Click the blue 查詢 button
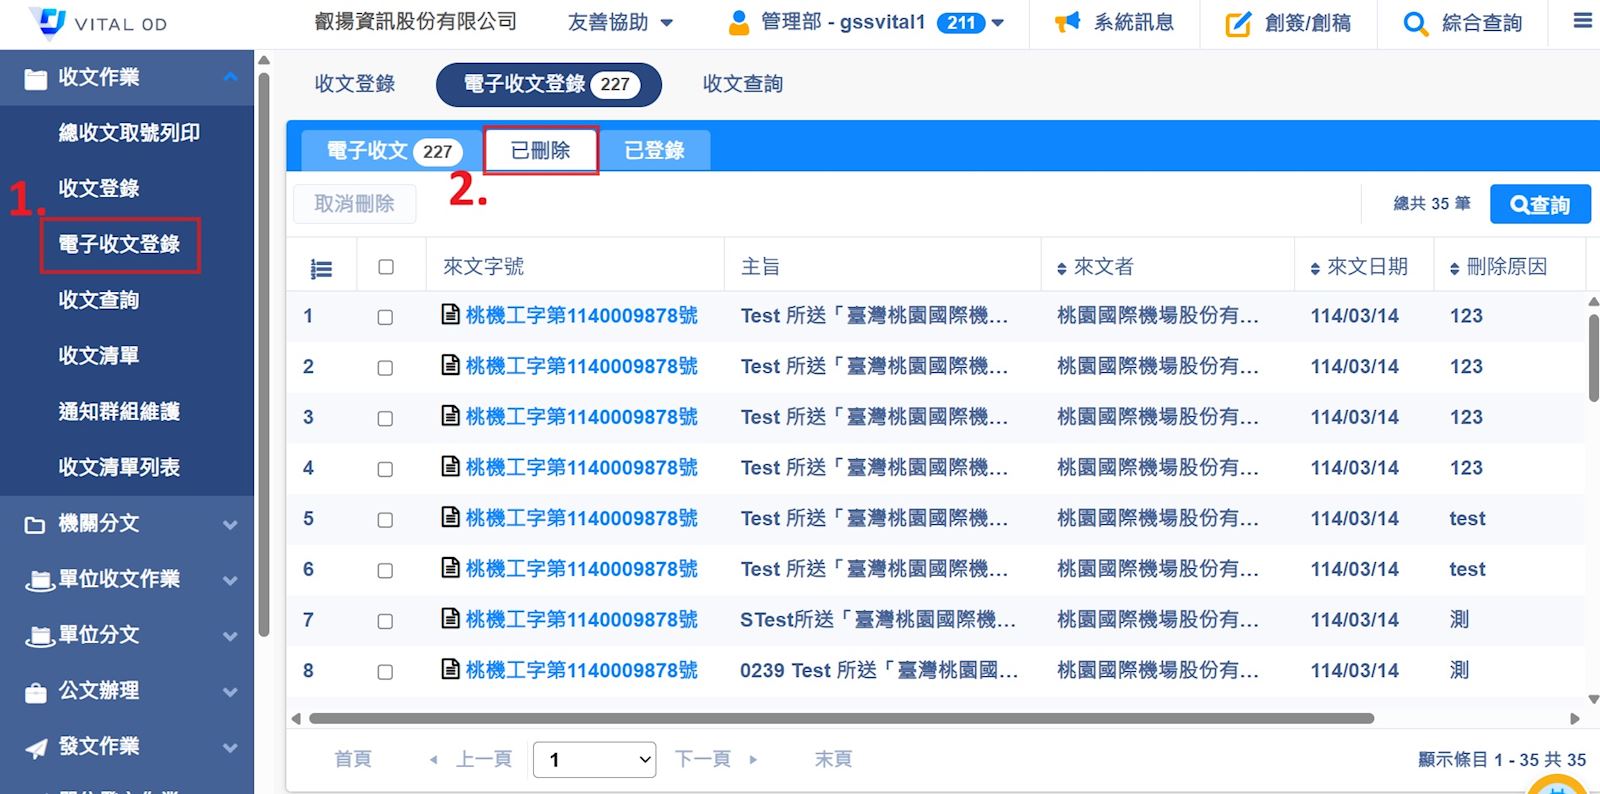This screenshot has height=794, width=1600. coord(1539,205)
